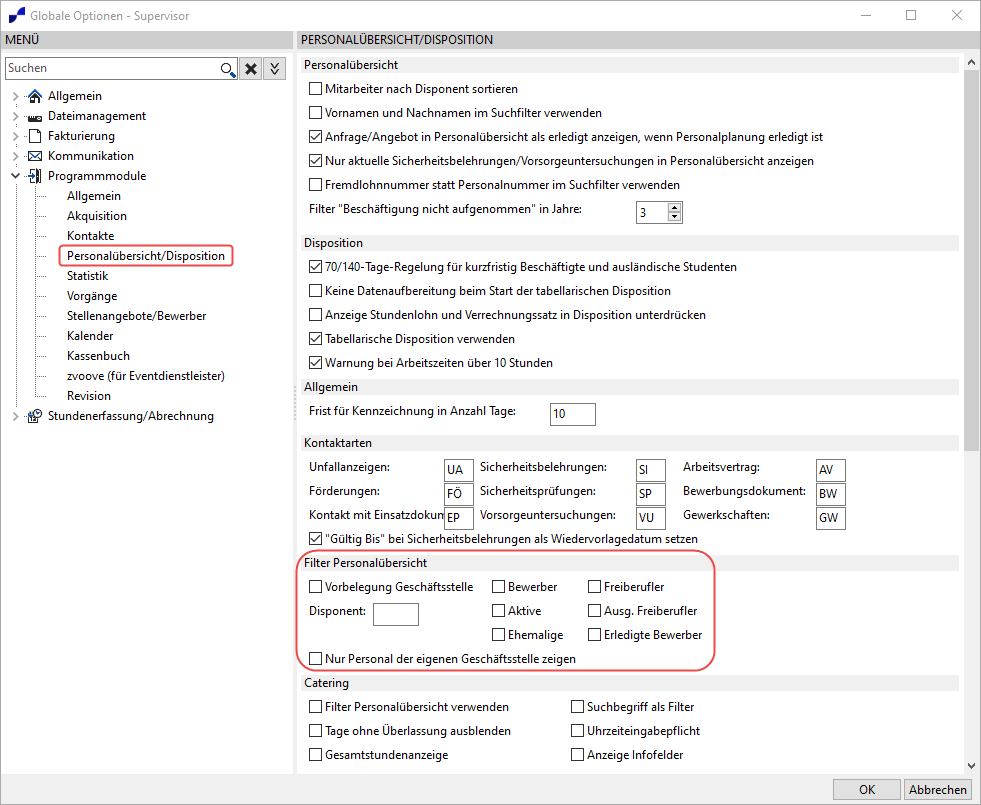Click the Frist für Kennzeichnung days field

coord(572,414)
